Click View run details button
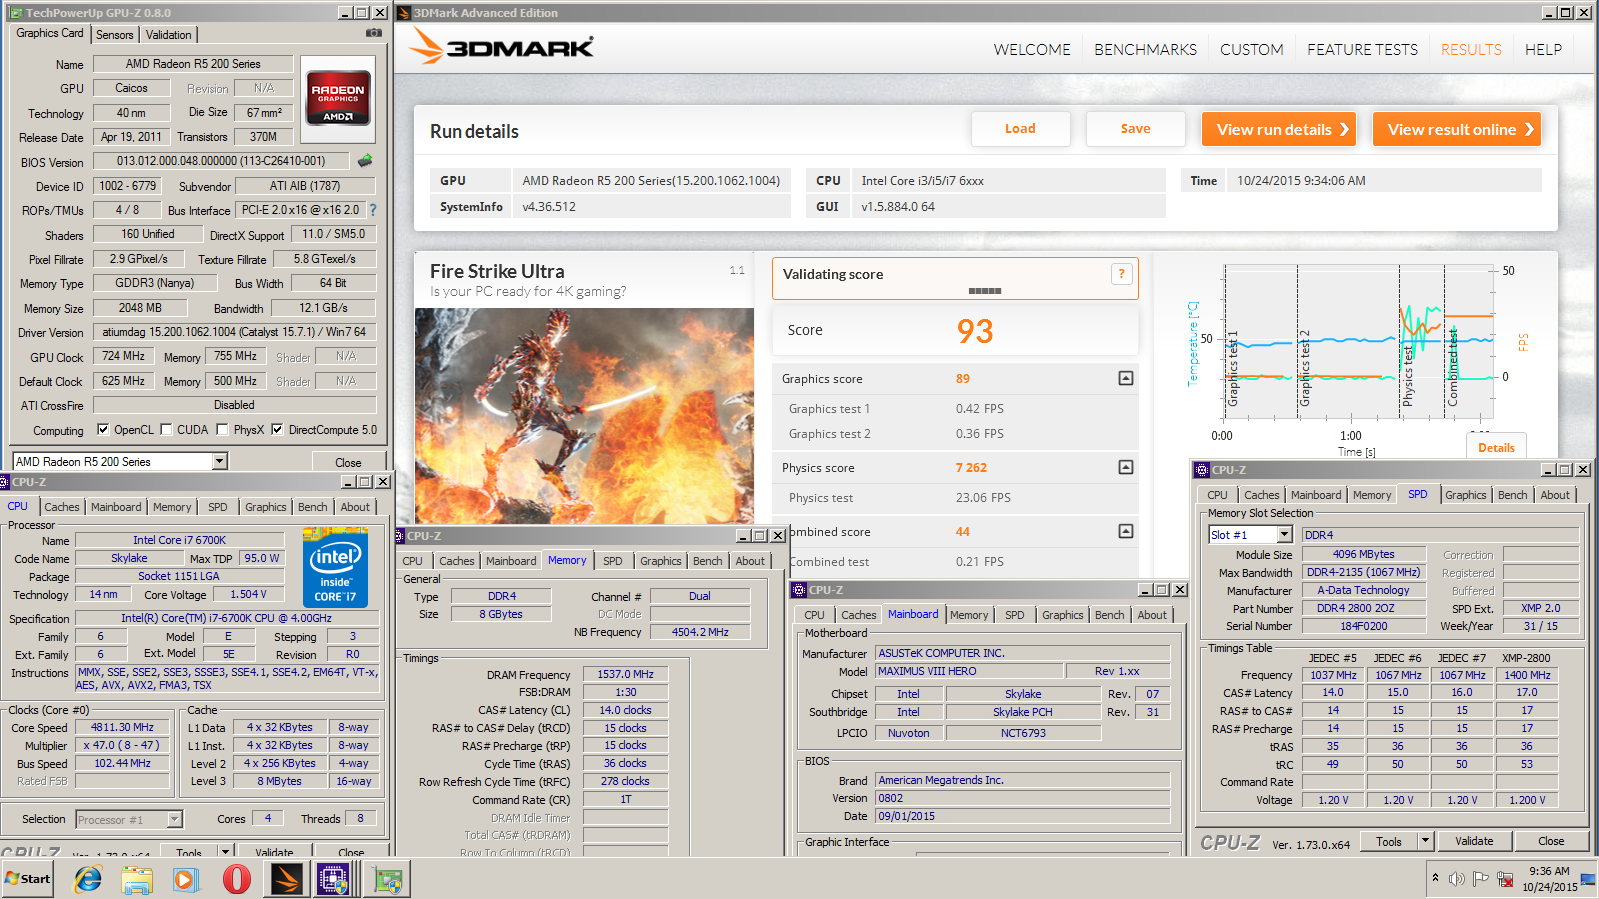The image size is (1599, 899). [x=1278, y=129]
